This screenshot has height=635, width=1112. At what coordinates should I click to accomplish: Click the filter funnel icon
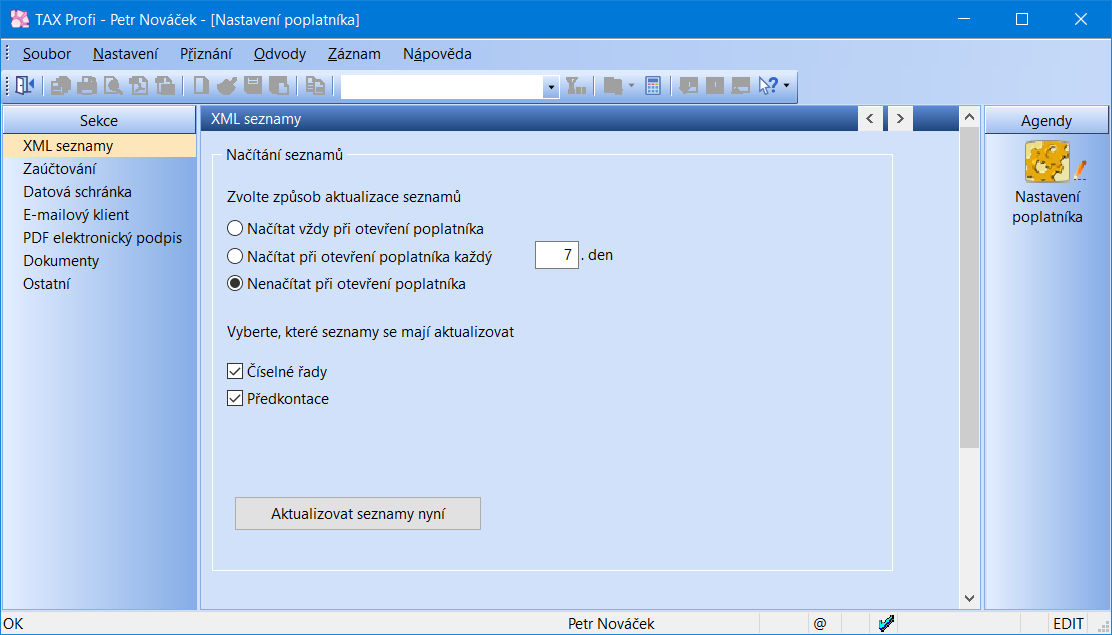576,86
